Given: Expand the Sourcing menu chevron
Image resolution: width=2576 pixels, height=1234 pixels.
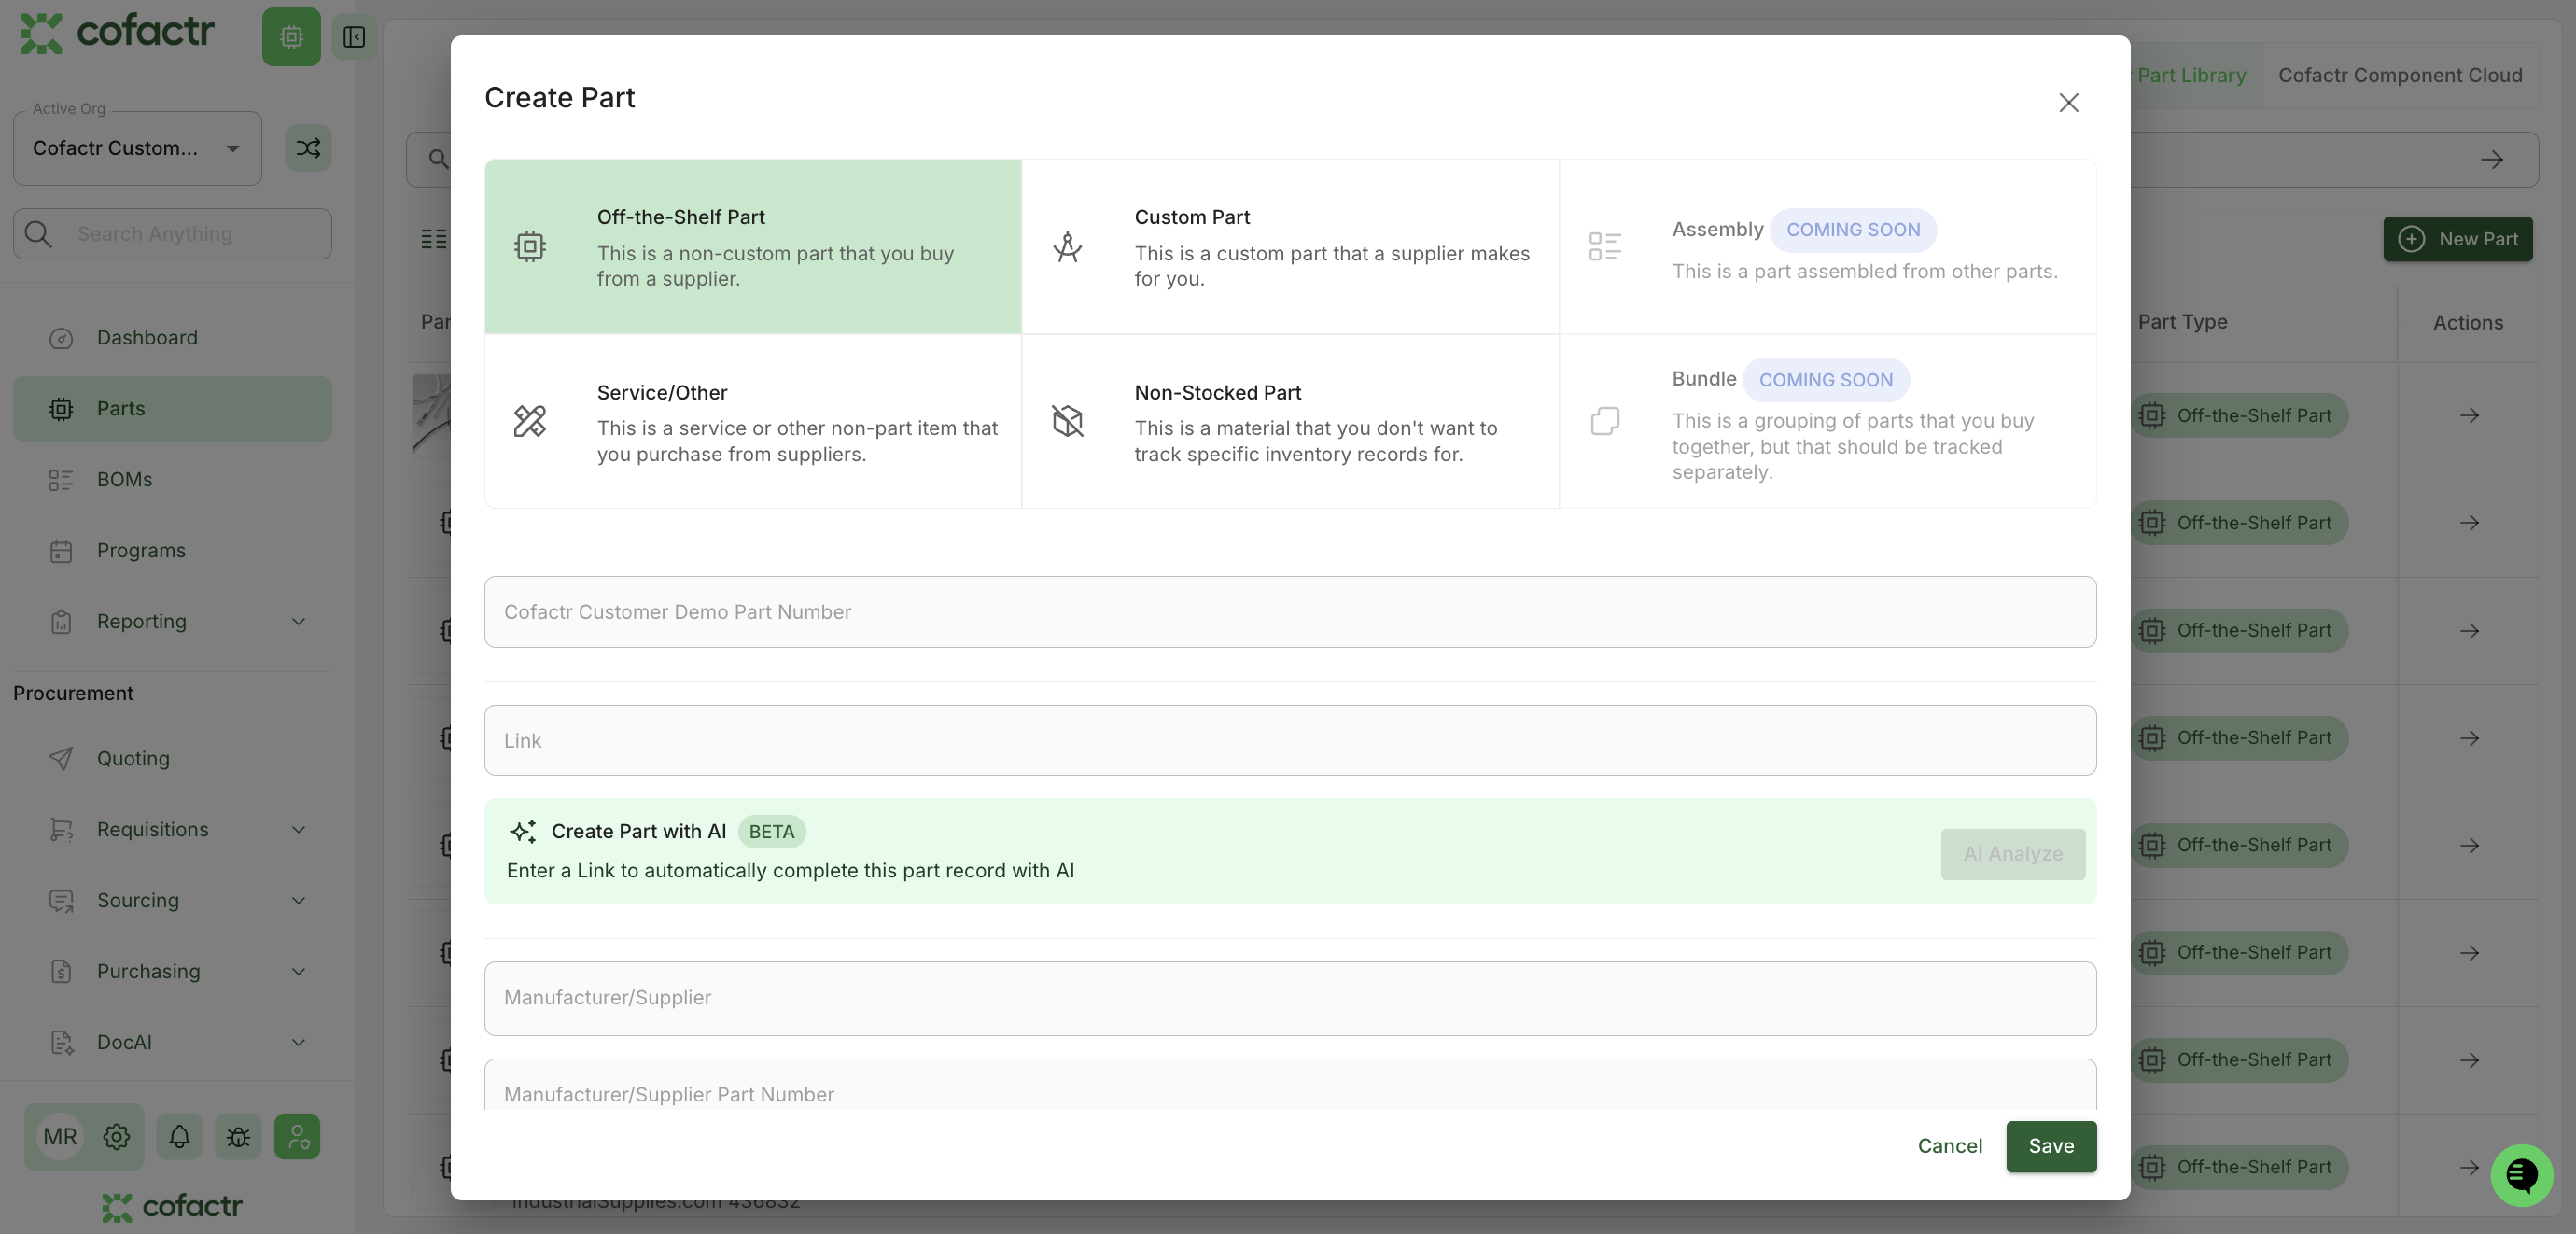Looking at the screenshot, I should [298, 900].
